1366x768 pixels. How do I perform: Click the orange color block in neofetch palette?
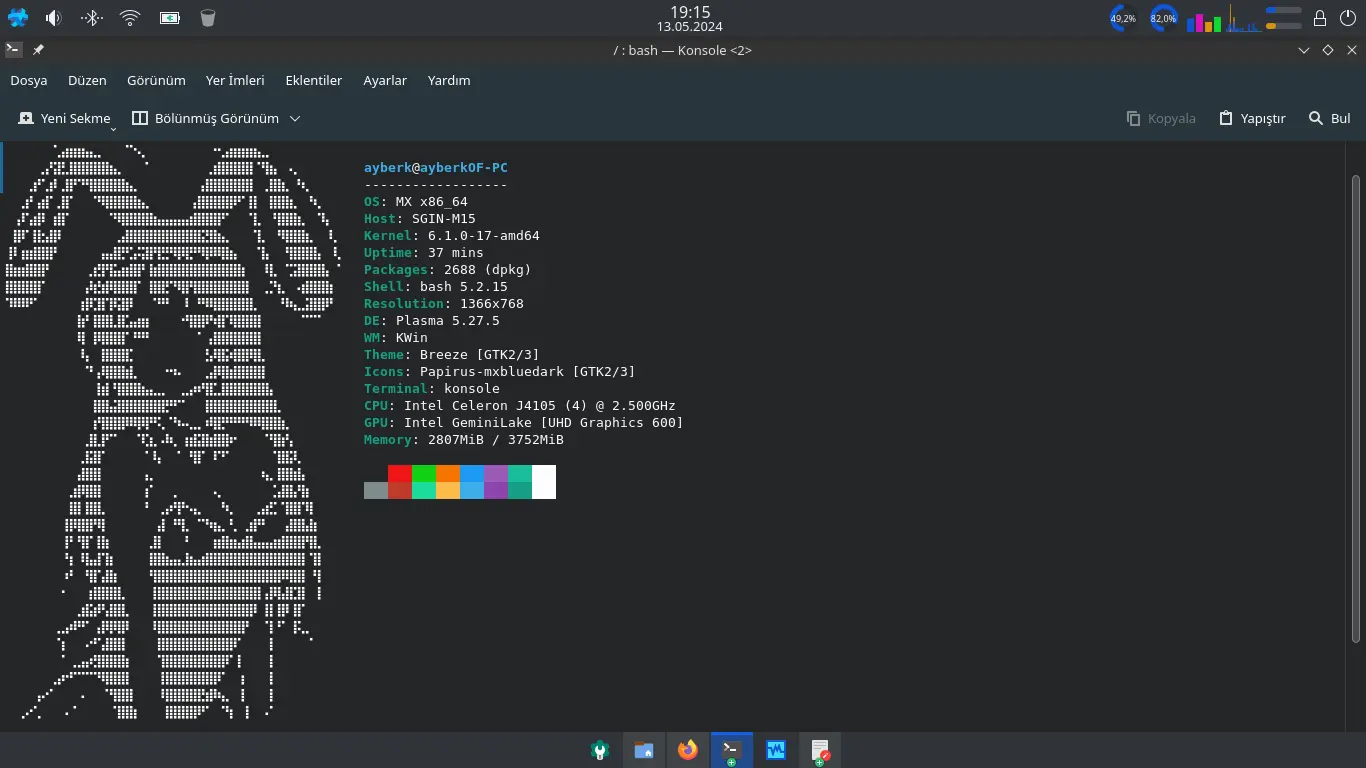pyautogui.click(x=448, y=474)
